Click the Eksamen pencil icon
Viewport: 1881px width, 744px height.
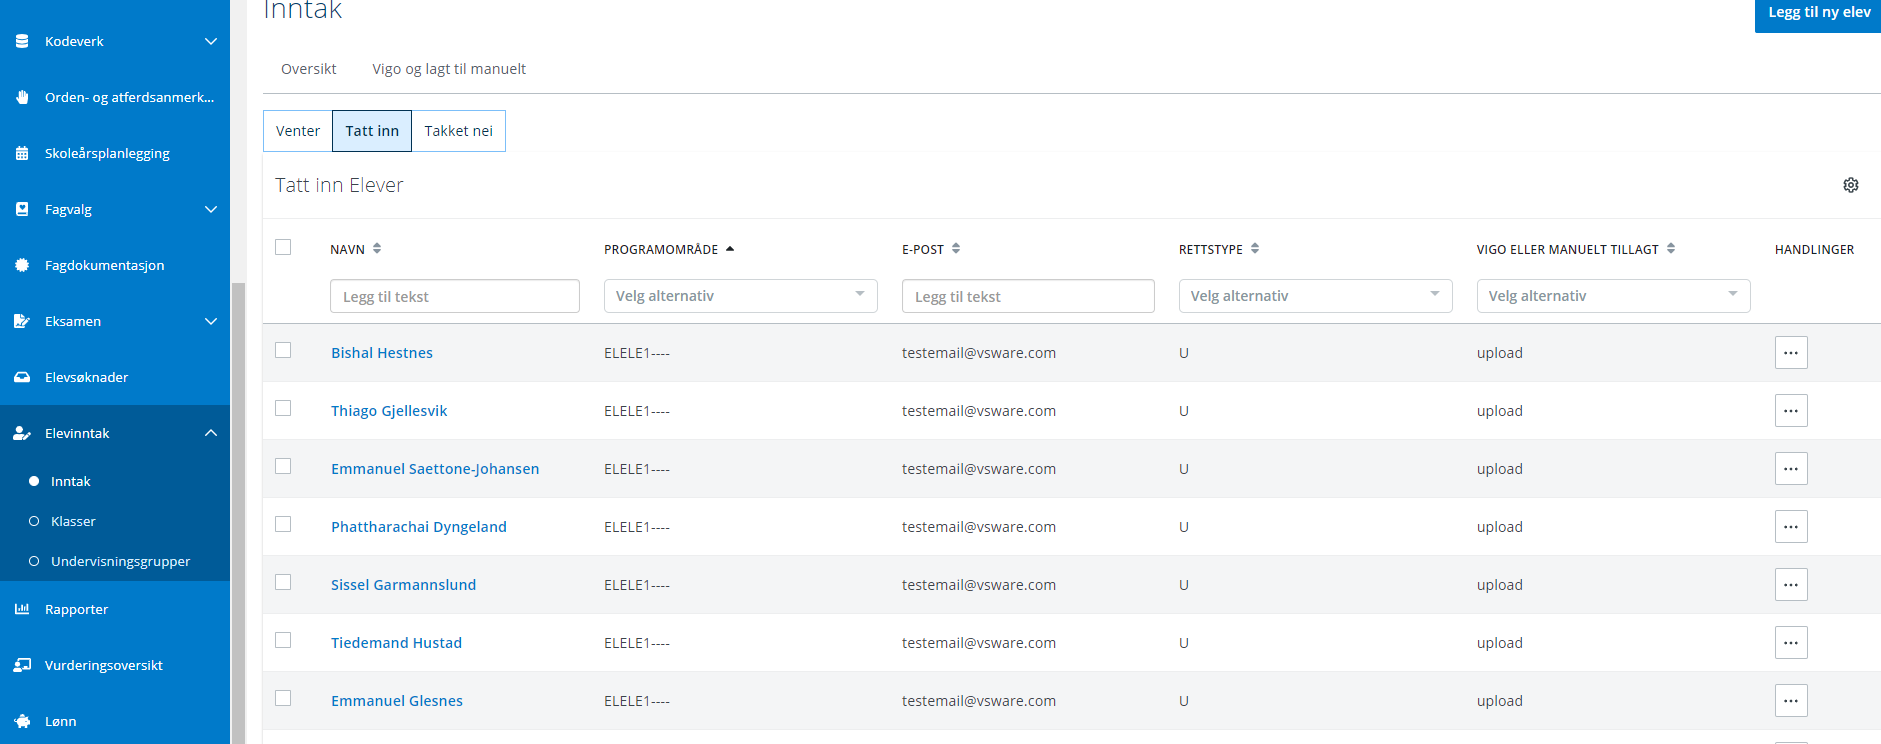point(22,321)
